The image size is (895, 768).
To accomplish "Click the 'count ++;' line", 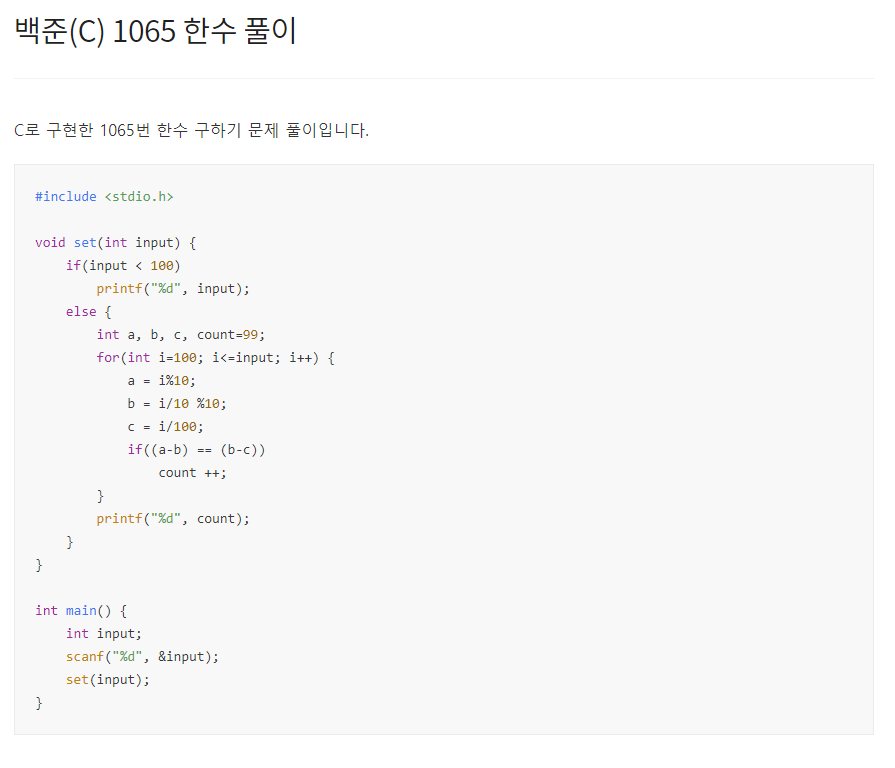I will [192, 473].
